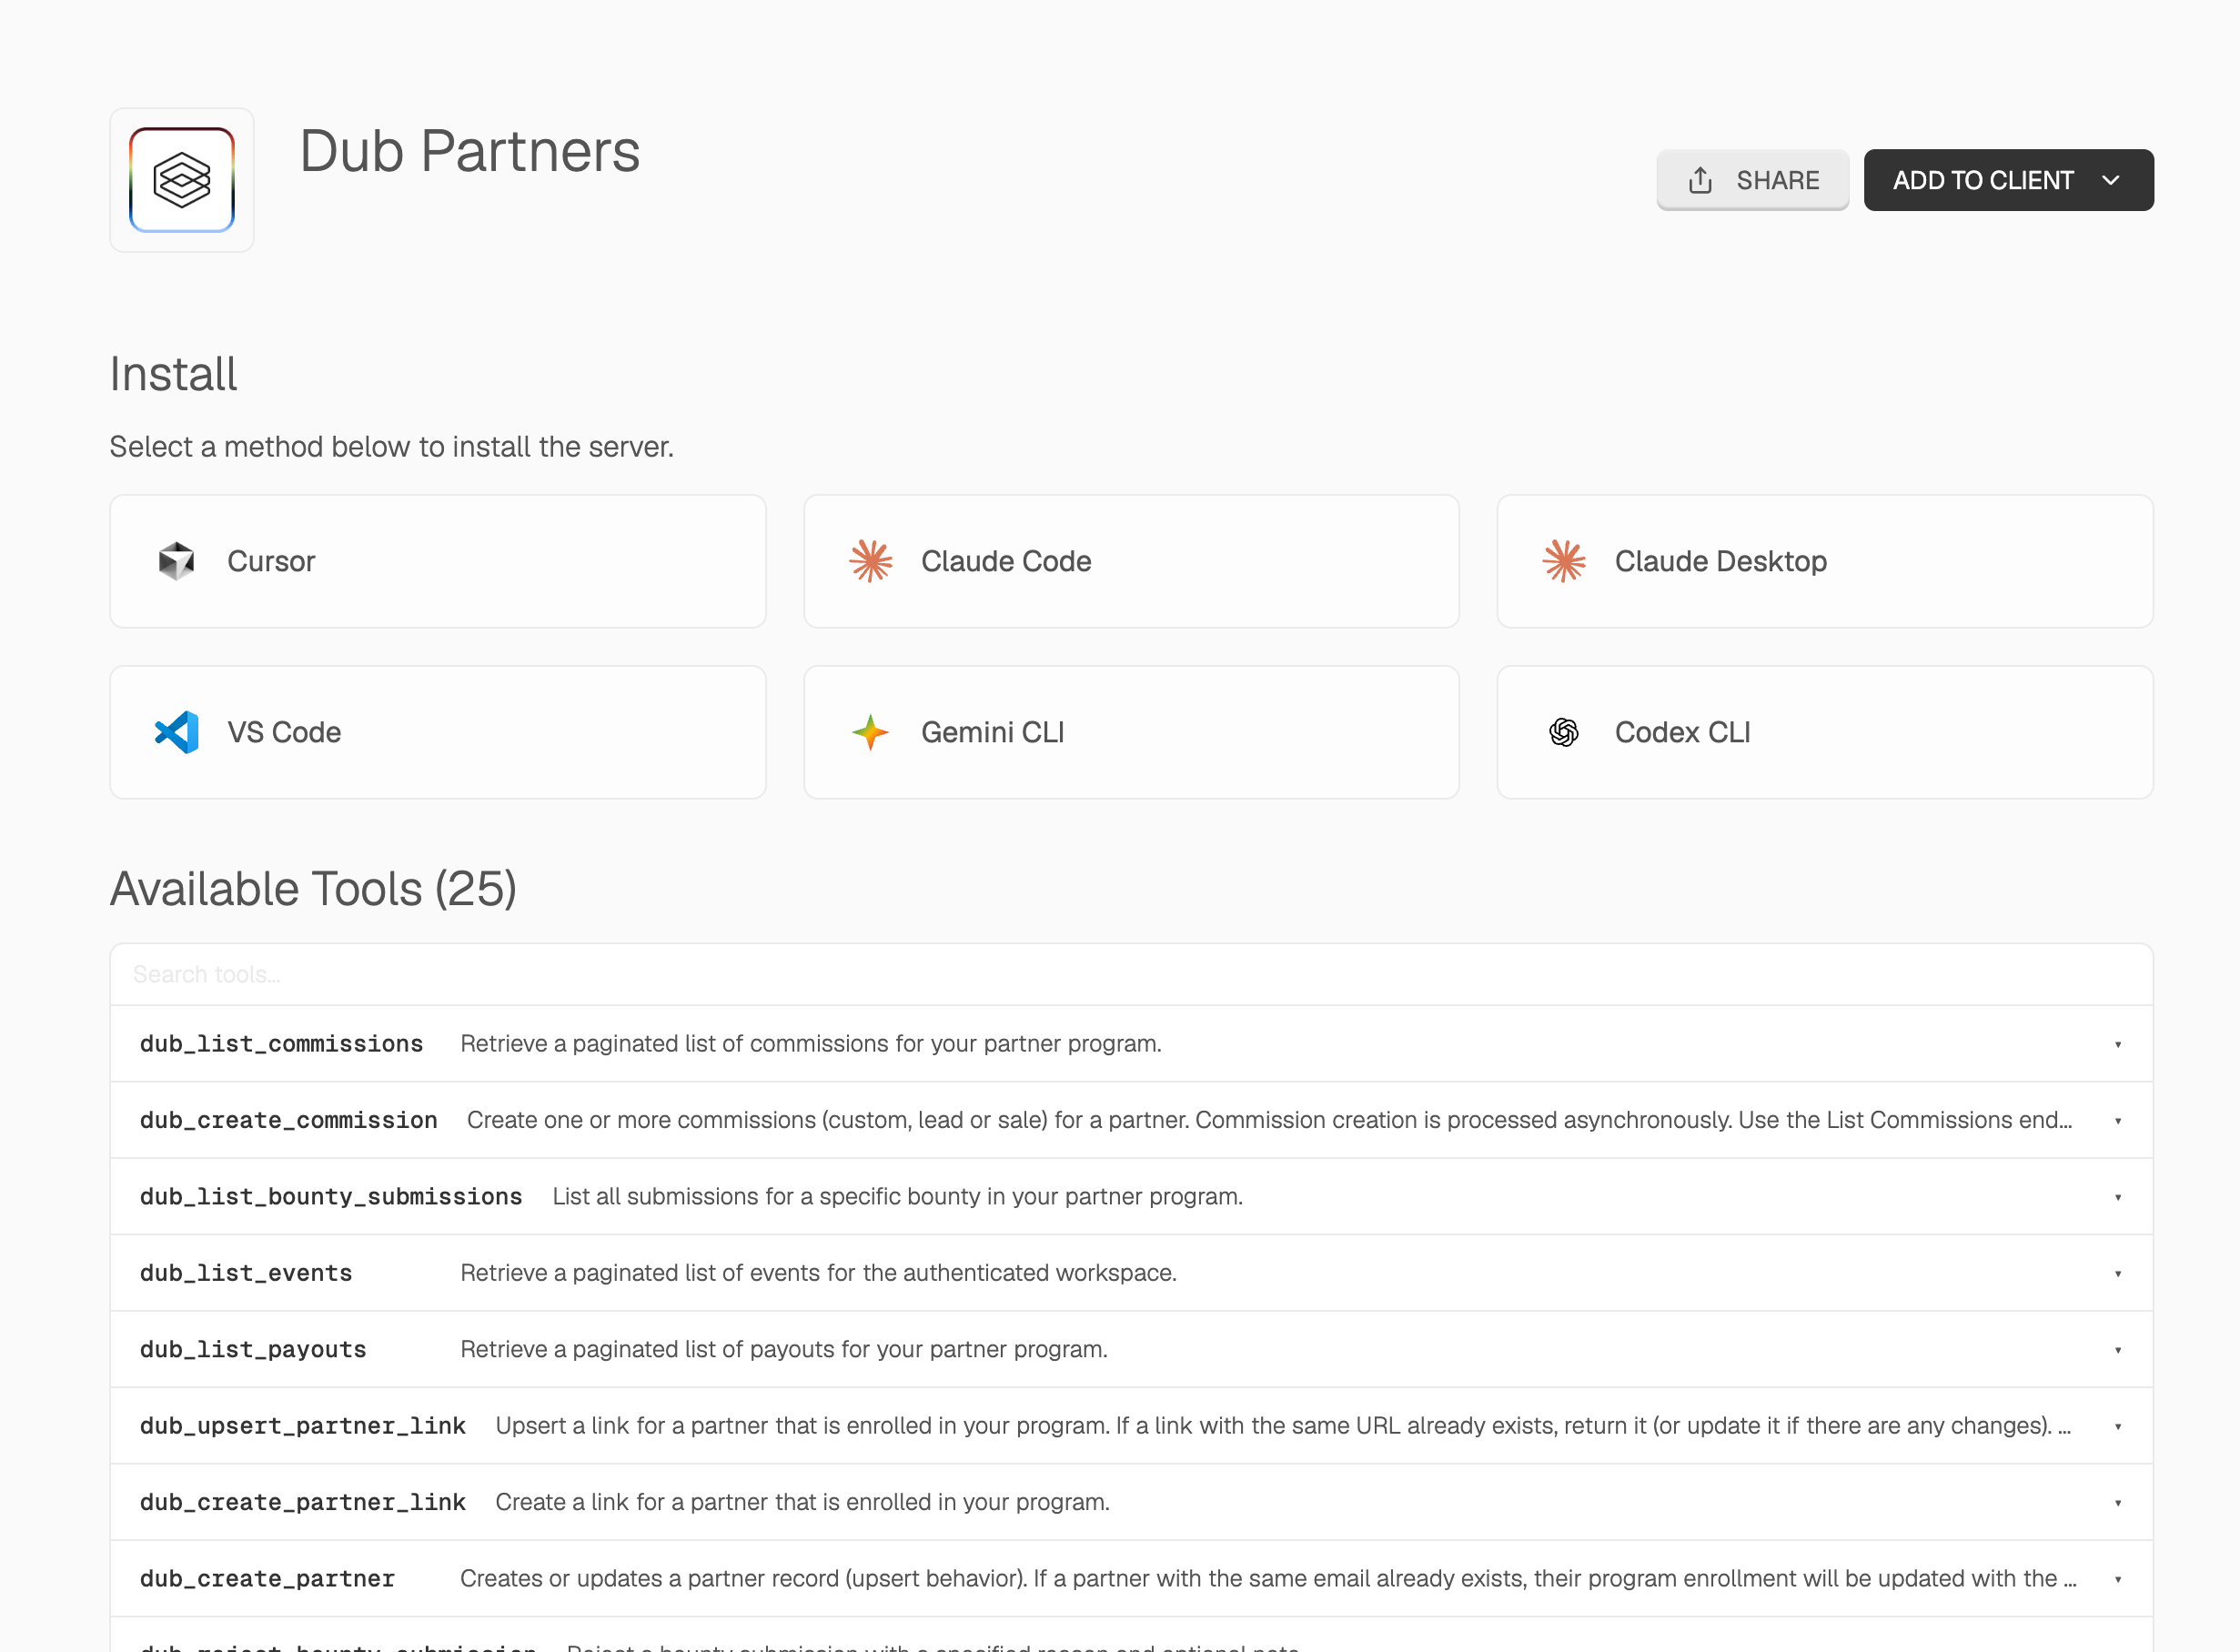2240x1652 pixels.
Task: Click the VS Code logo icon
Action: (176, 732)
